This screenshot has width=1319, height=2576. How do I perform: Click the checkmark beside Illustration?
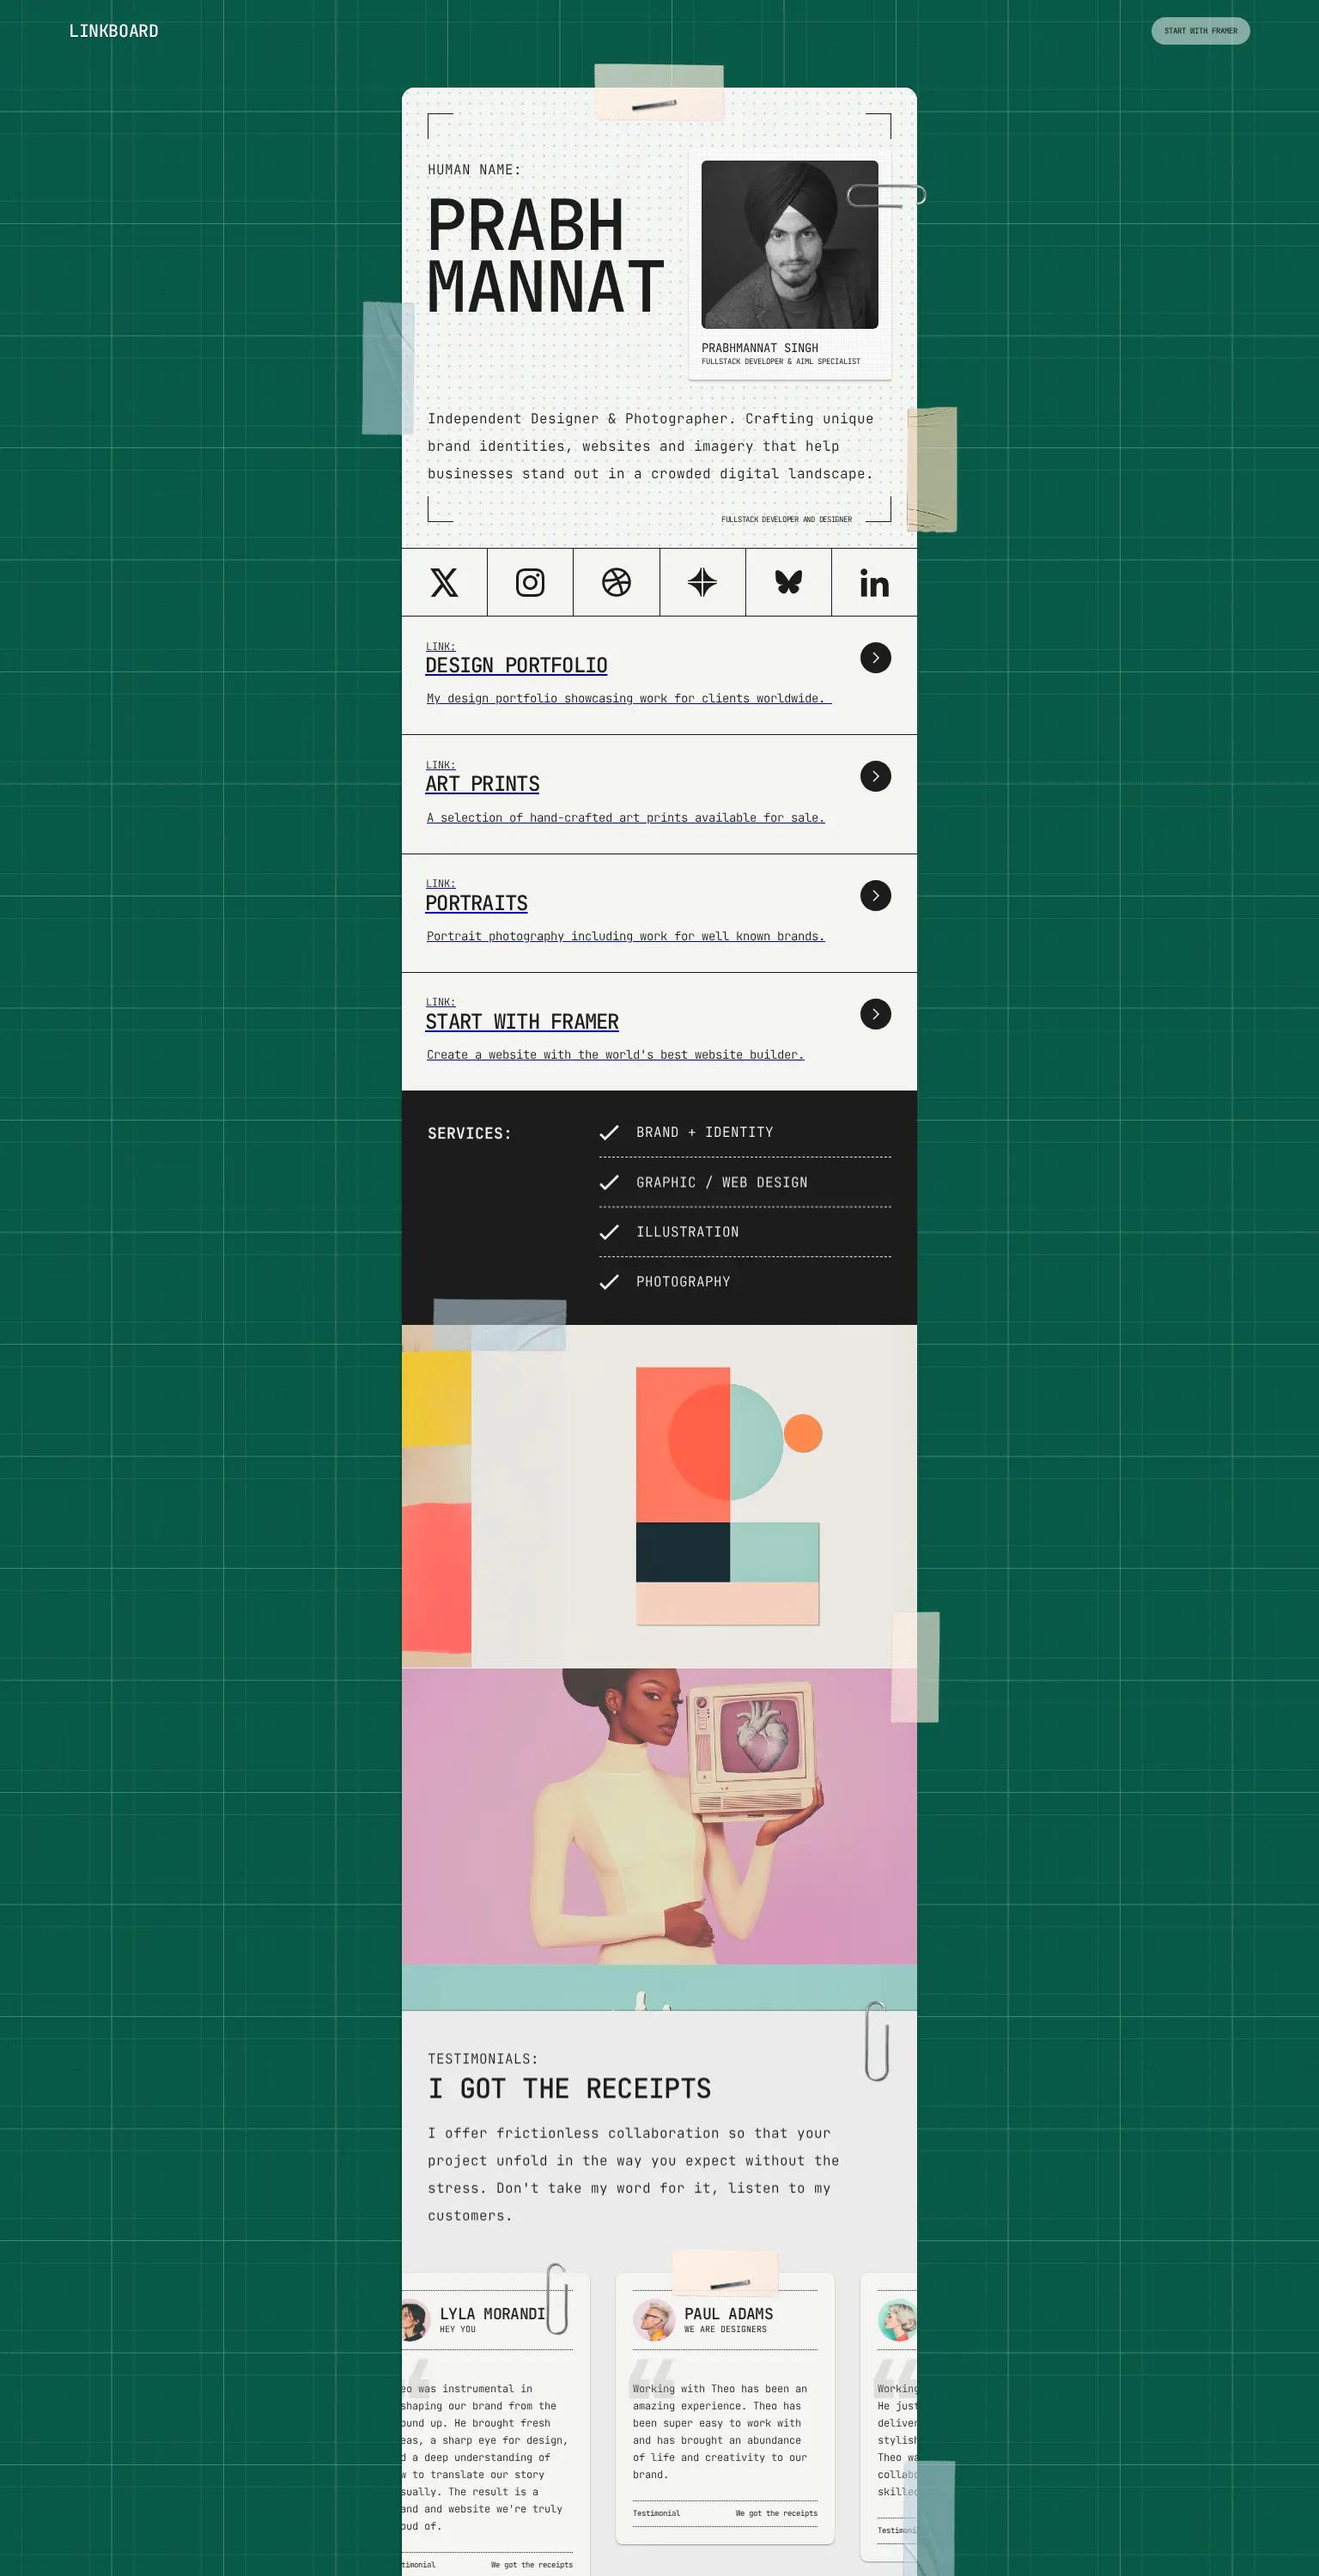(x=608, y=1232)
